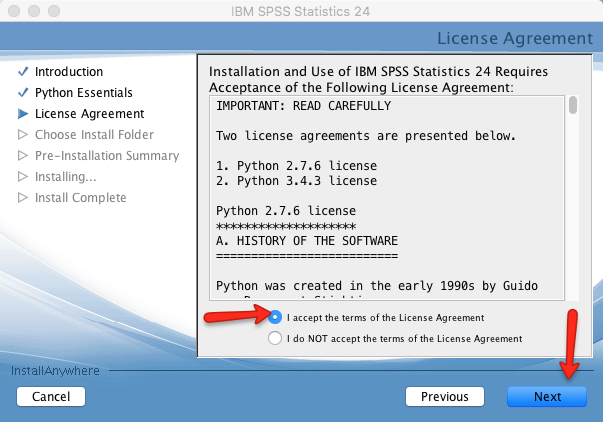The height and width of the screenshot is (422, 603).
Task: Click the Introduction step label
Action: tap(69, 72)
